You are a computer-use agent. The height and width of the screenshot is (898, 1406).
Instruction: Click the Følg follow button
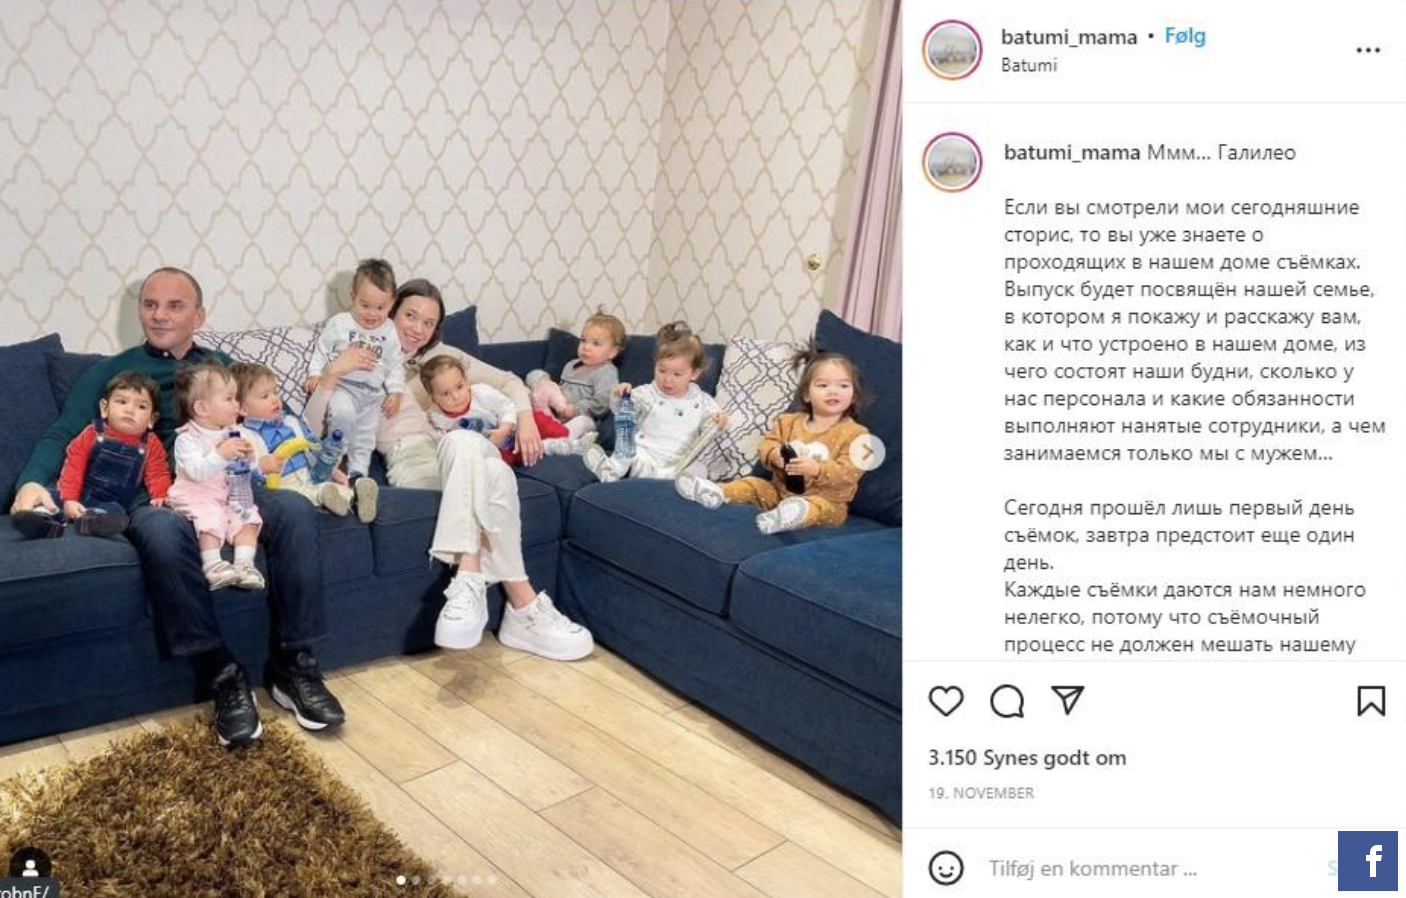point(1185,36)
